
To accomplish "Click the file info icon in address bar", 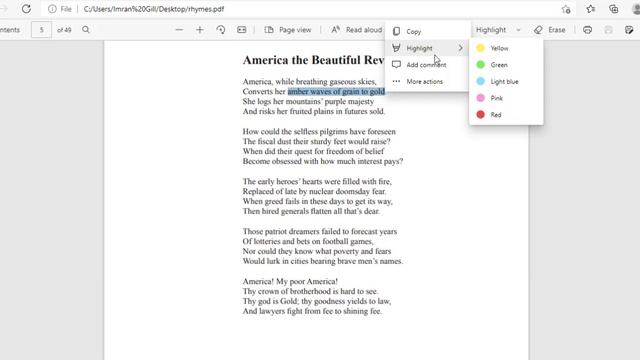I will pos(52,9).
